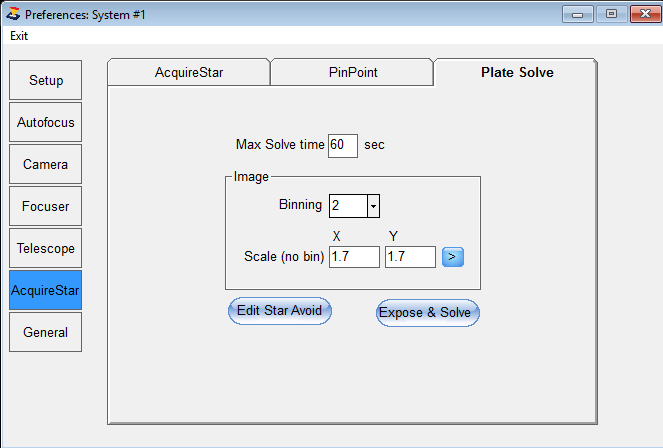This screenshot has height=448, width=663.
Task: Click the Max Solve time input field
Action: 343,146
